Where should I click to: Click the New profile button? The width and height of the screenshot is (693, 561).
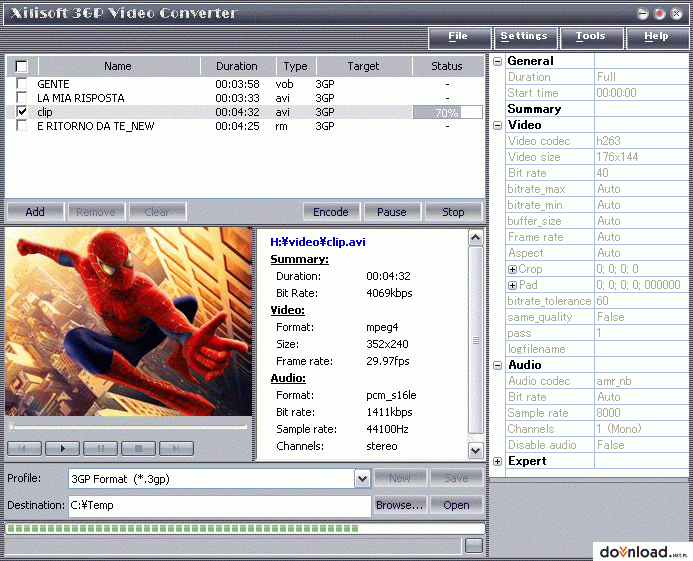400,478
